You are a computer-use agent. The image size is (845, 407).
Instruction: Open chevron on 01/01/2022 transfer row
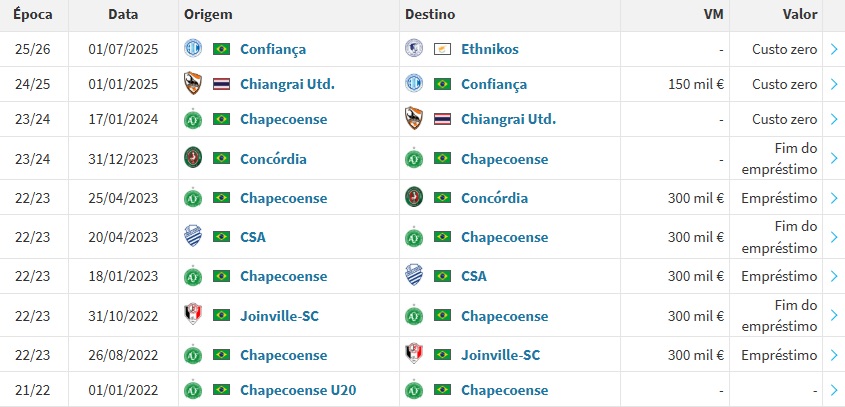(834, 390)
